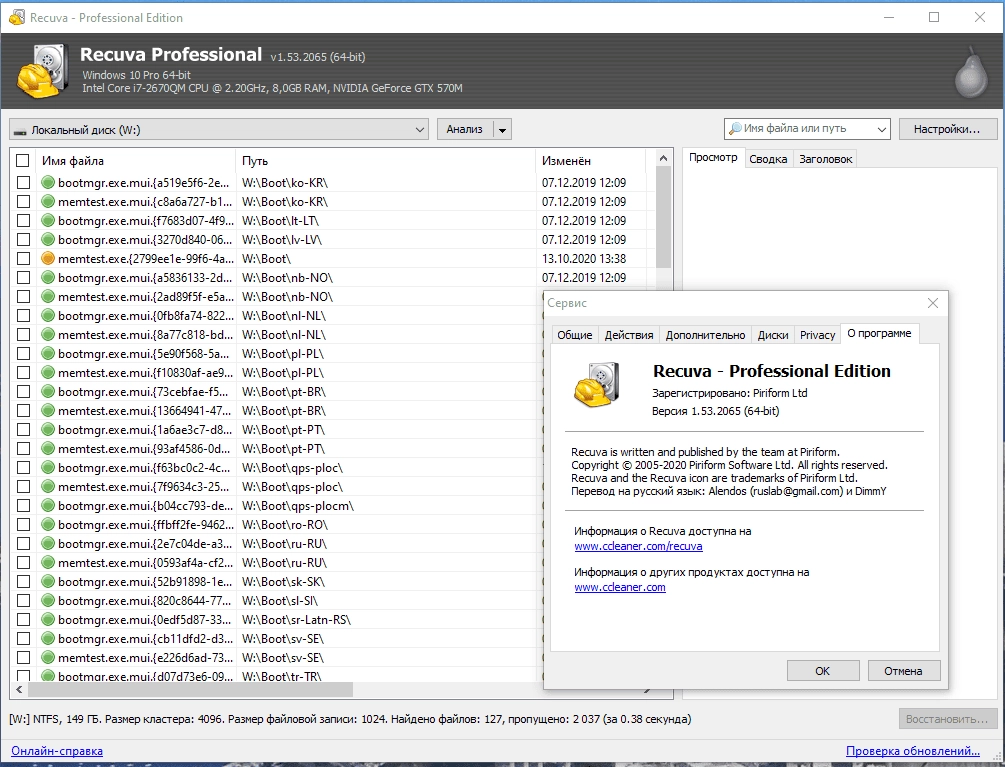Click Проверка обновлений... link
The image size is (1005, 767).
[913, 751]
